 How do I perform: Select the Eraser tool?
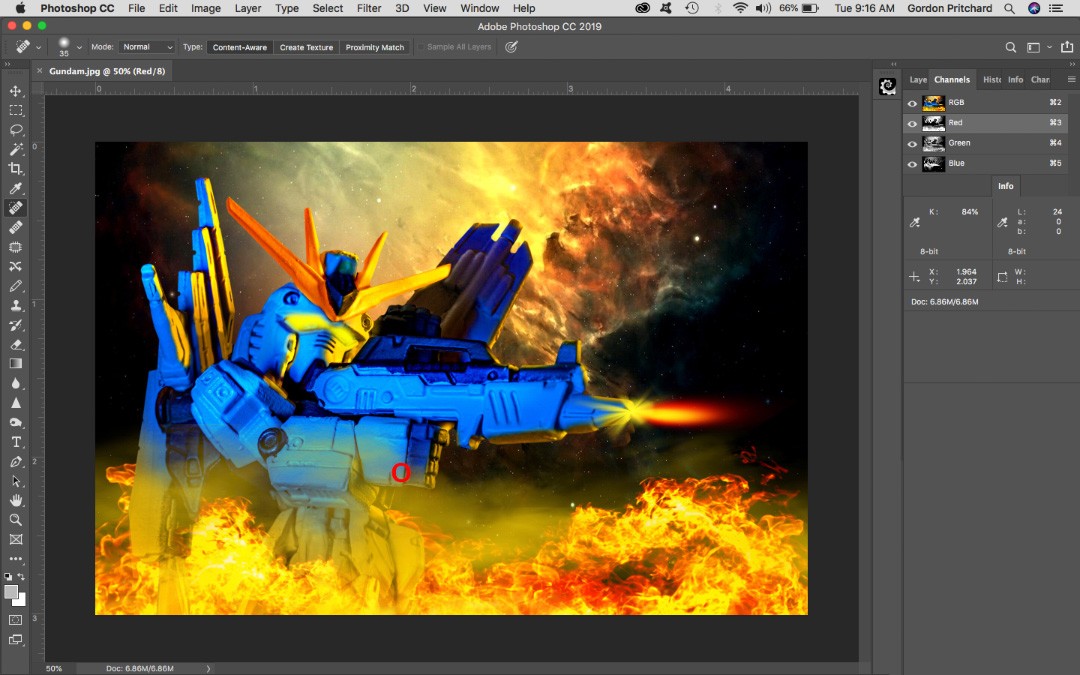click(16, 344)
